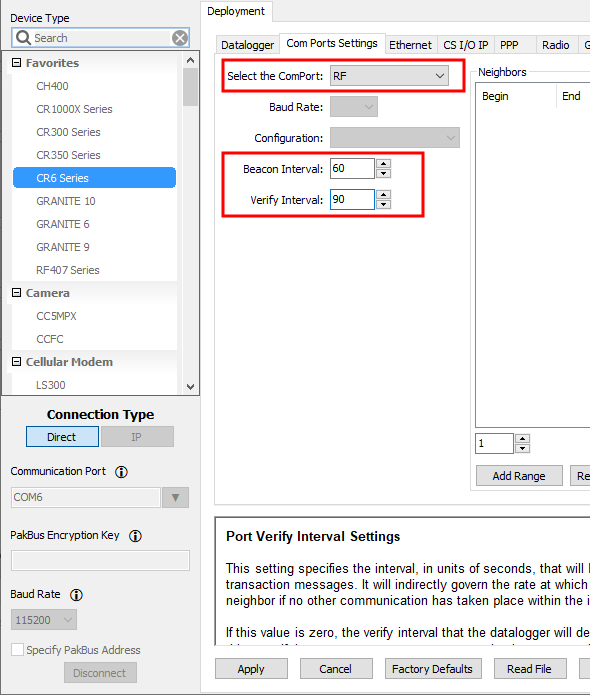Open the Datalogger tab
The image size is (590, 695).
click(248, 45)
